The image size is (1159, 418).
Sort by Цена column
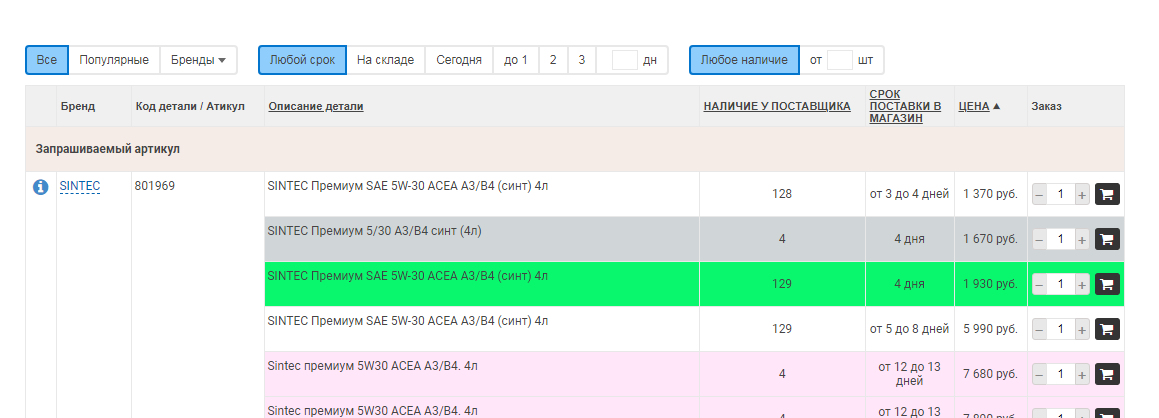click(973, 106)
